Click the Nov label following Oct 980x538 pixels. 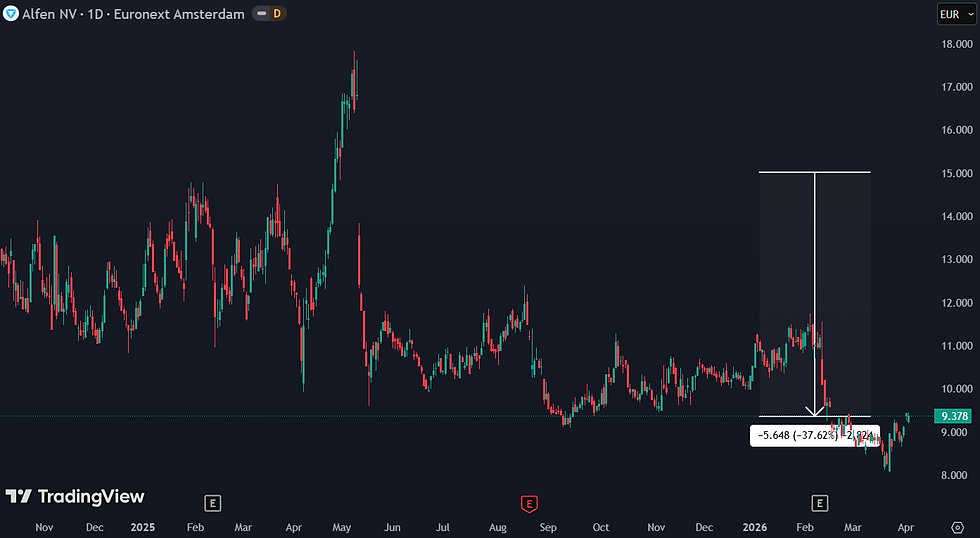pos(656,527)
